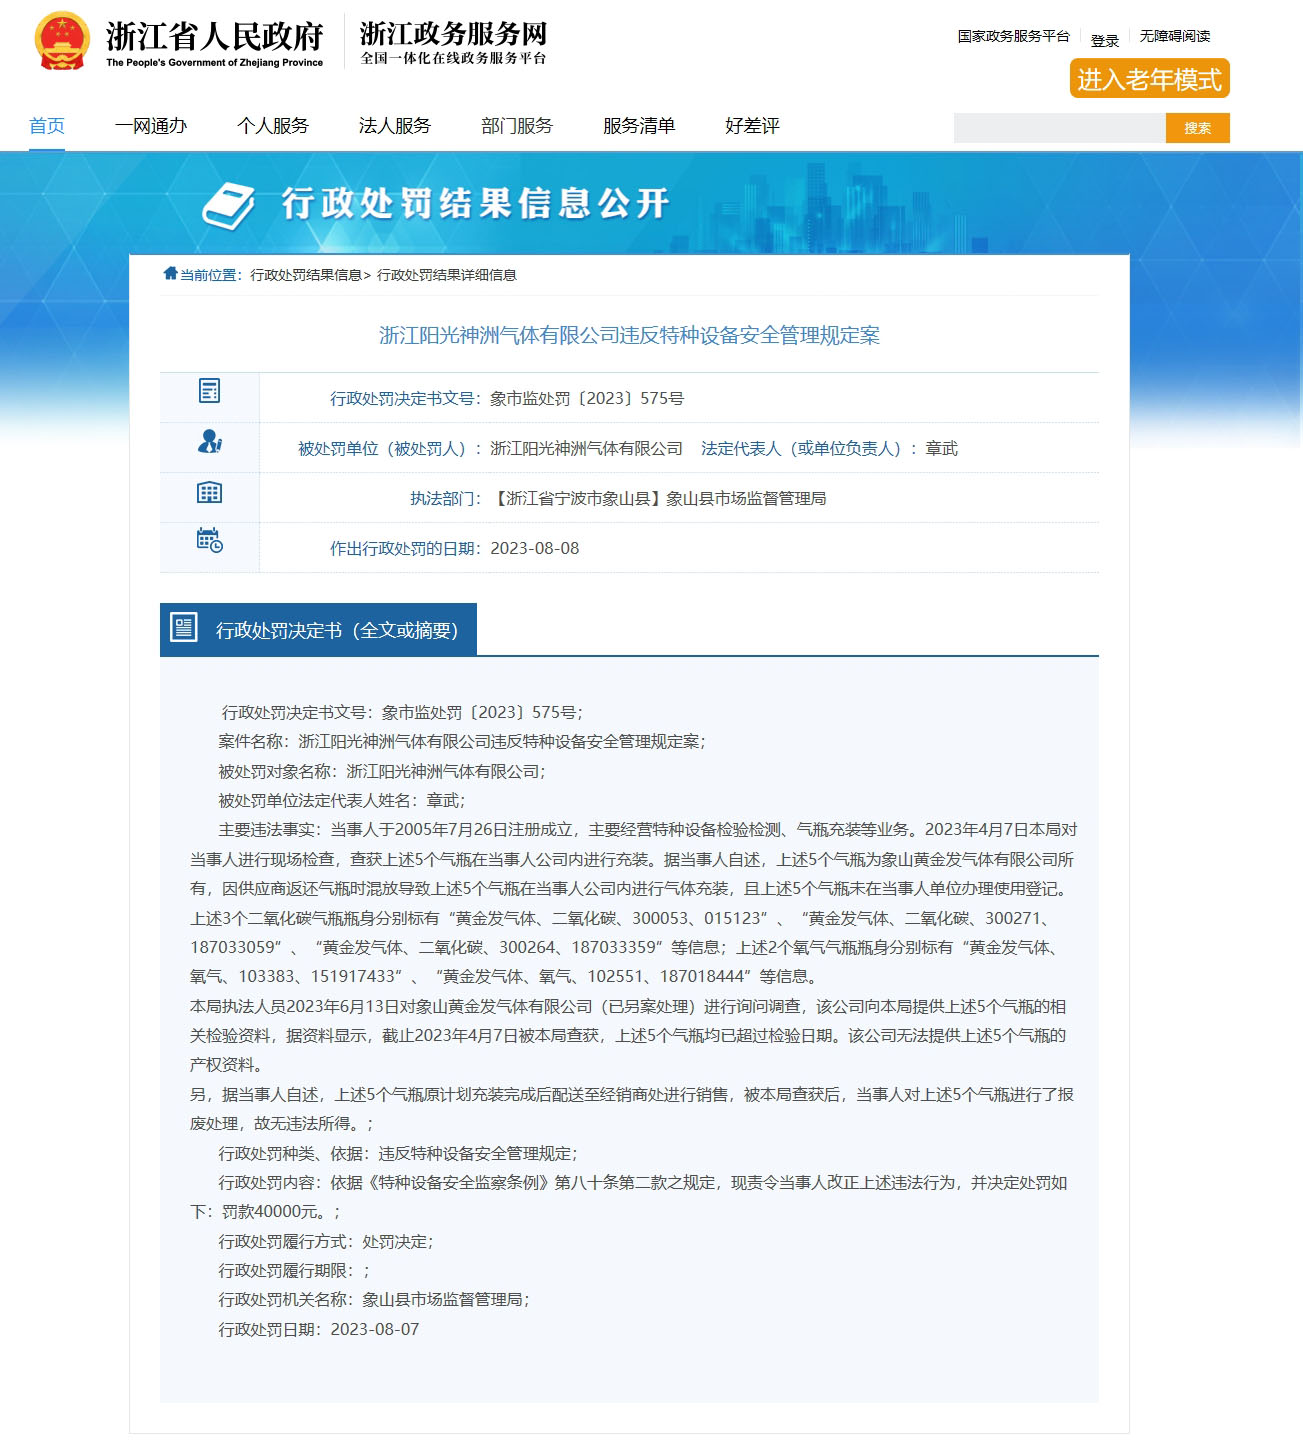Open 好差评 navigation item
Image resolution: width=1303 pixels, height=1440 pixels.
(x=752, y=126)
